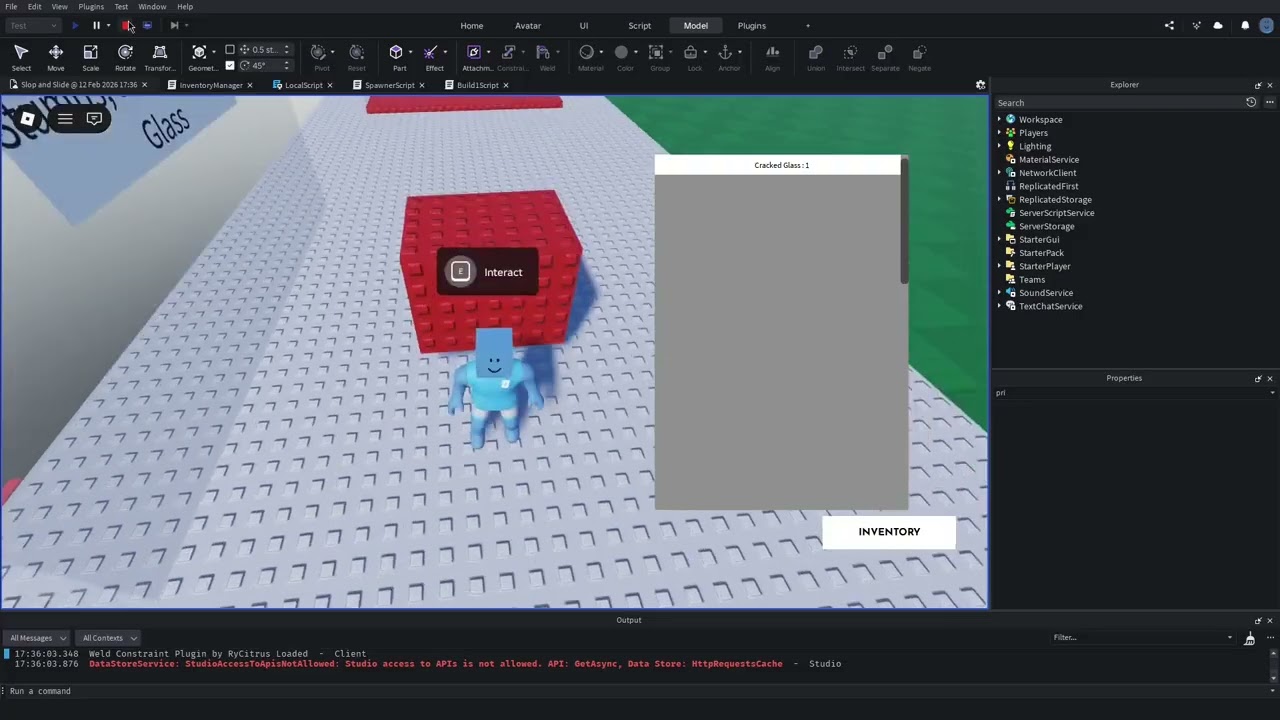Click the share icon in top bar

pos(1169,26)
